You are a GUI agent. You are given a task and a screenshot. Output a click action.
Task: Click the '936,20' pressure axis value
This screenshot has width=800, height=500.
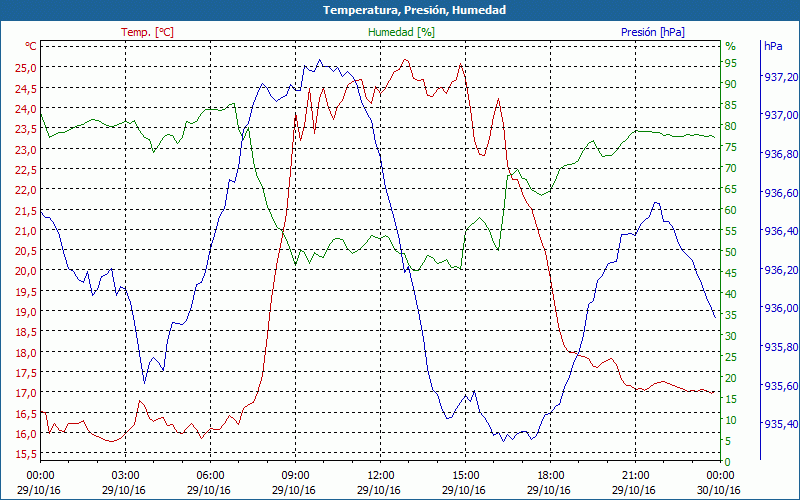(781, 270)
